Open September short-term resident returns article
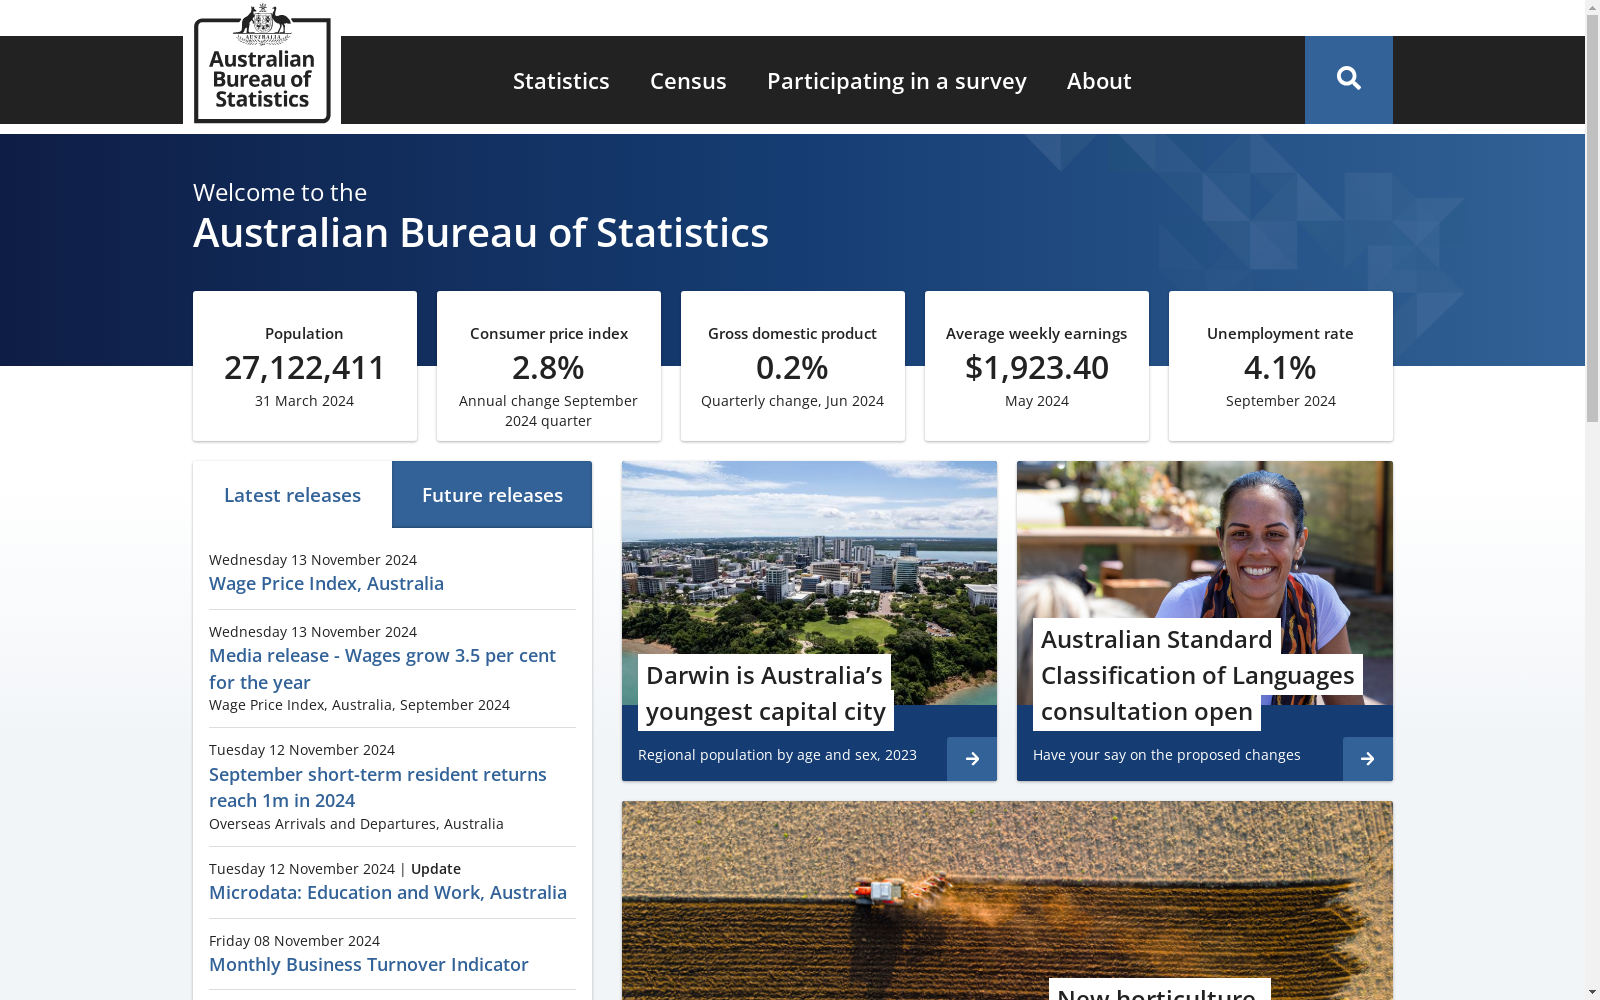This screenshot has width=1600, height=1000. 377,787
